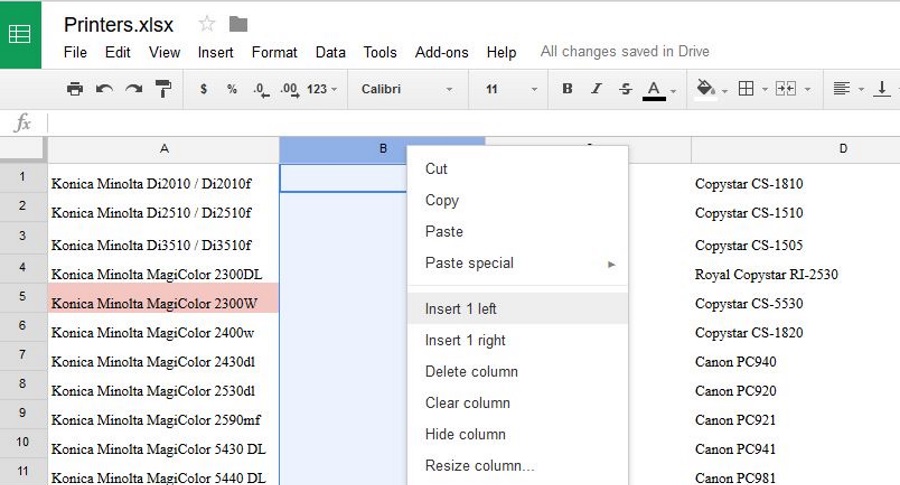Choose Copy from context menu
The height and width of the screenshot is (485, 900).
click(x=518, y=200)
